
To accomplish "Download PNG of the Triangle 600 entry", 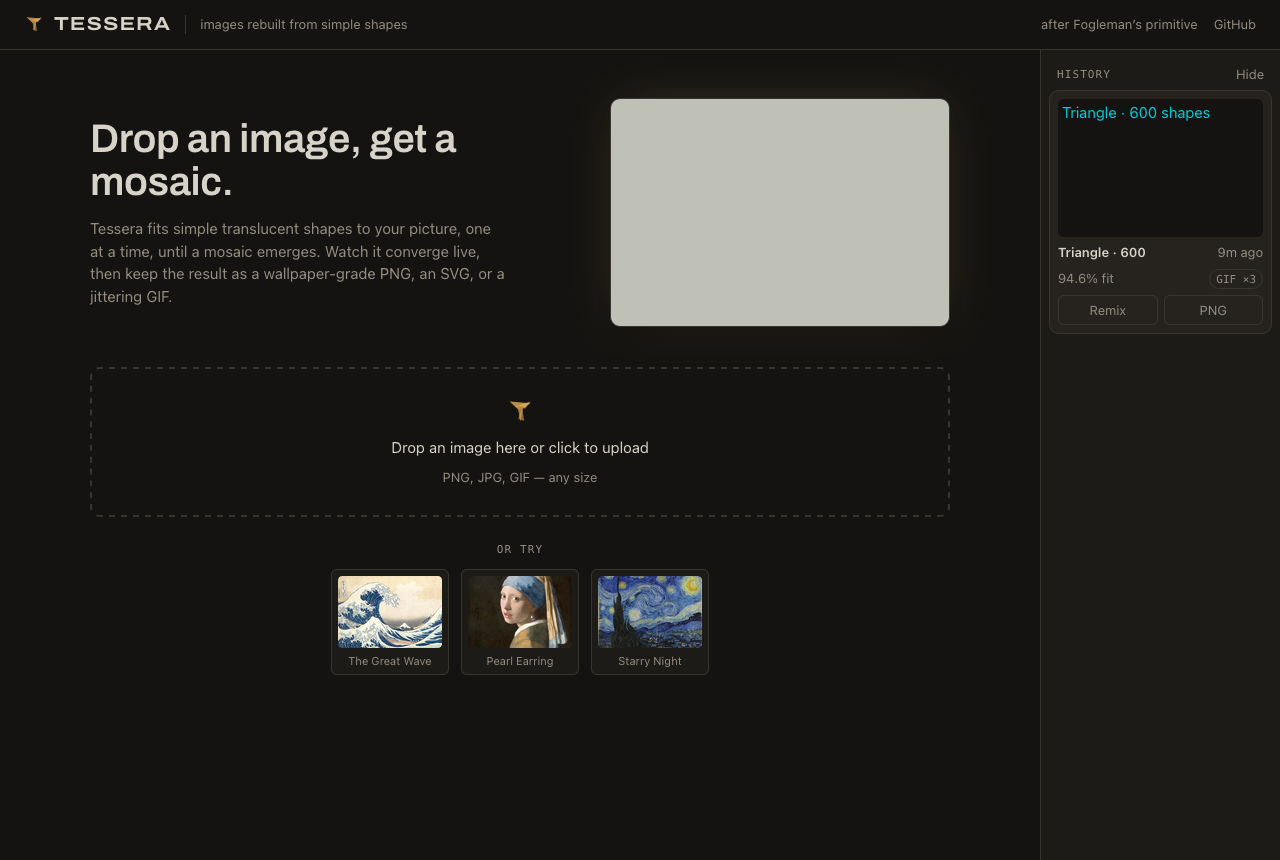I will point(1213,310).
